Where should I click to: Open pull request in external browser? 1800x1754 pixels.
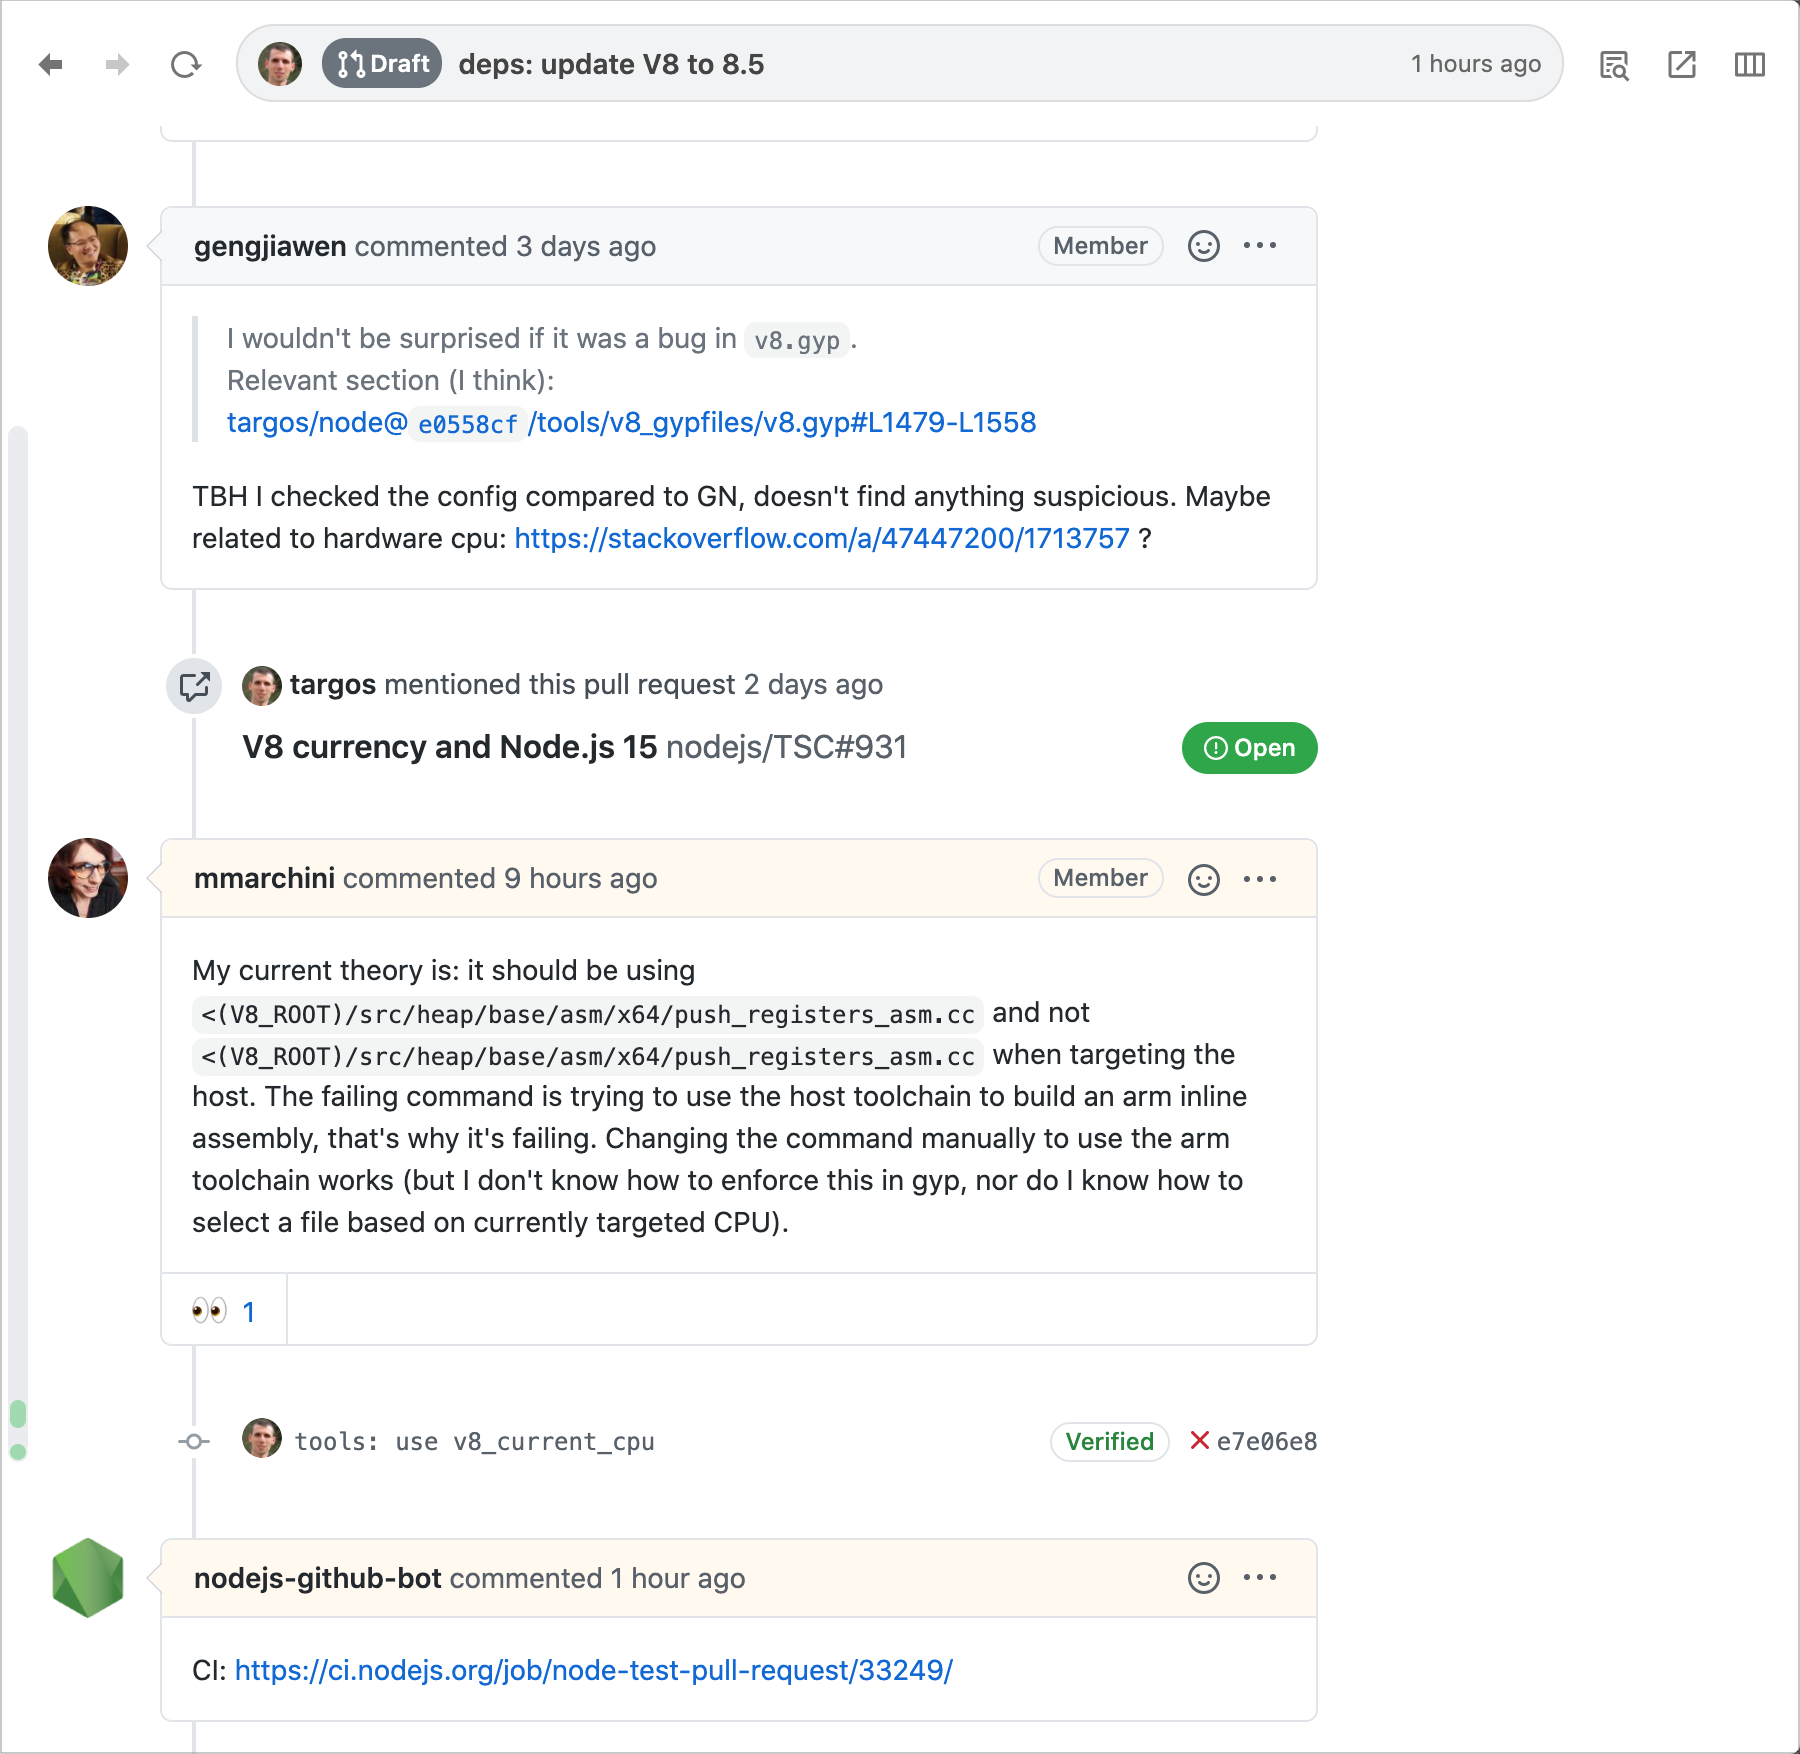pos(1682,65)
